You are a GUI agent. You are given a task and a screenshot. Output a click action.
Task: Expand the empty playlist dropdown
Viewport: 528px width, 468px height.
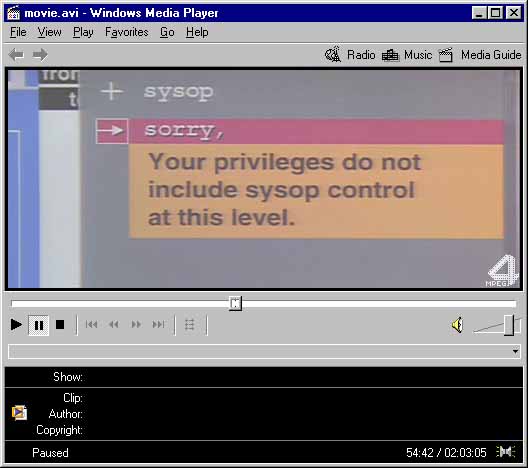[515, 352]
